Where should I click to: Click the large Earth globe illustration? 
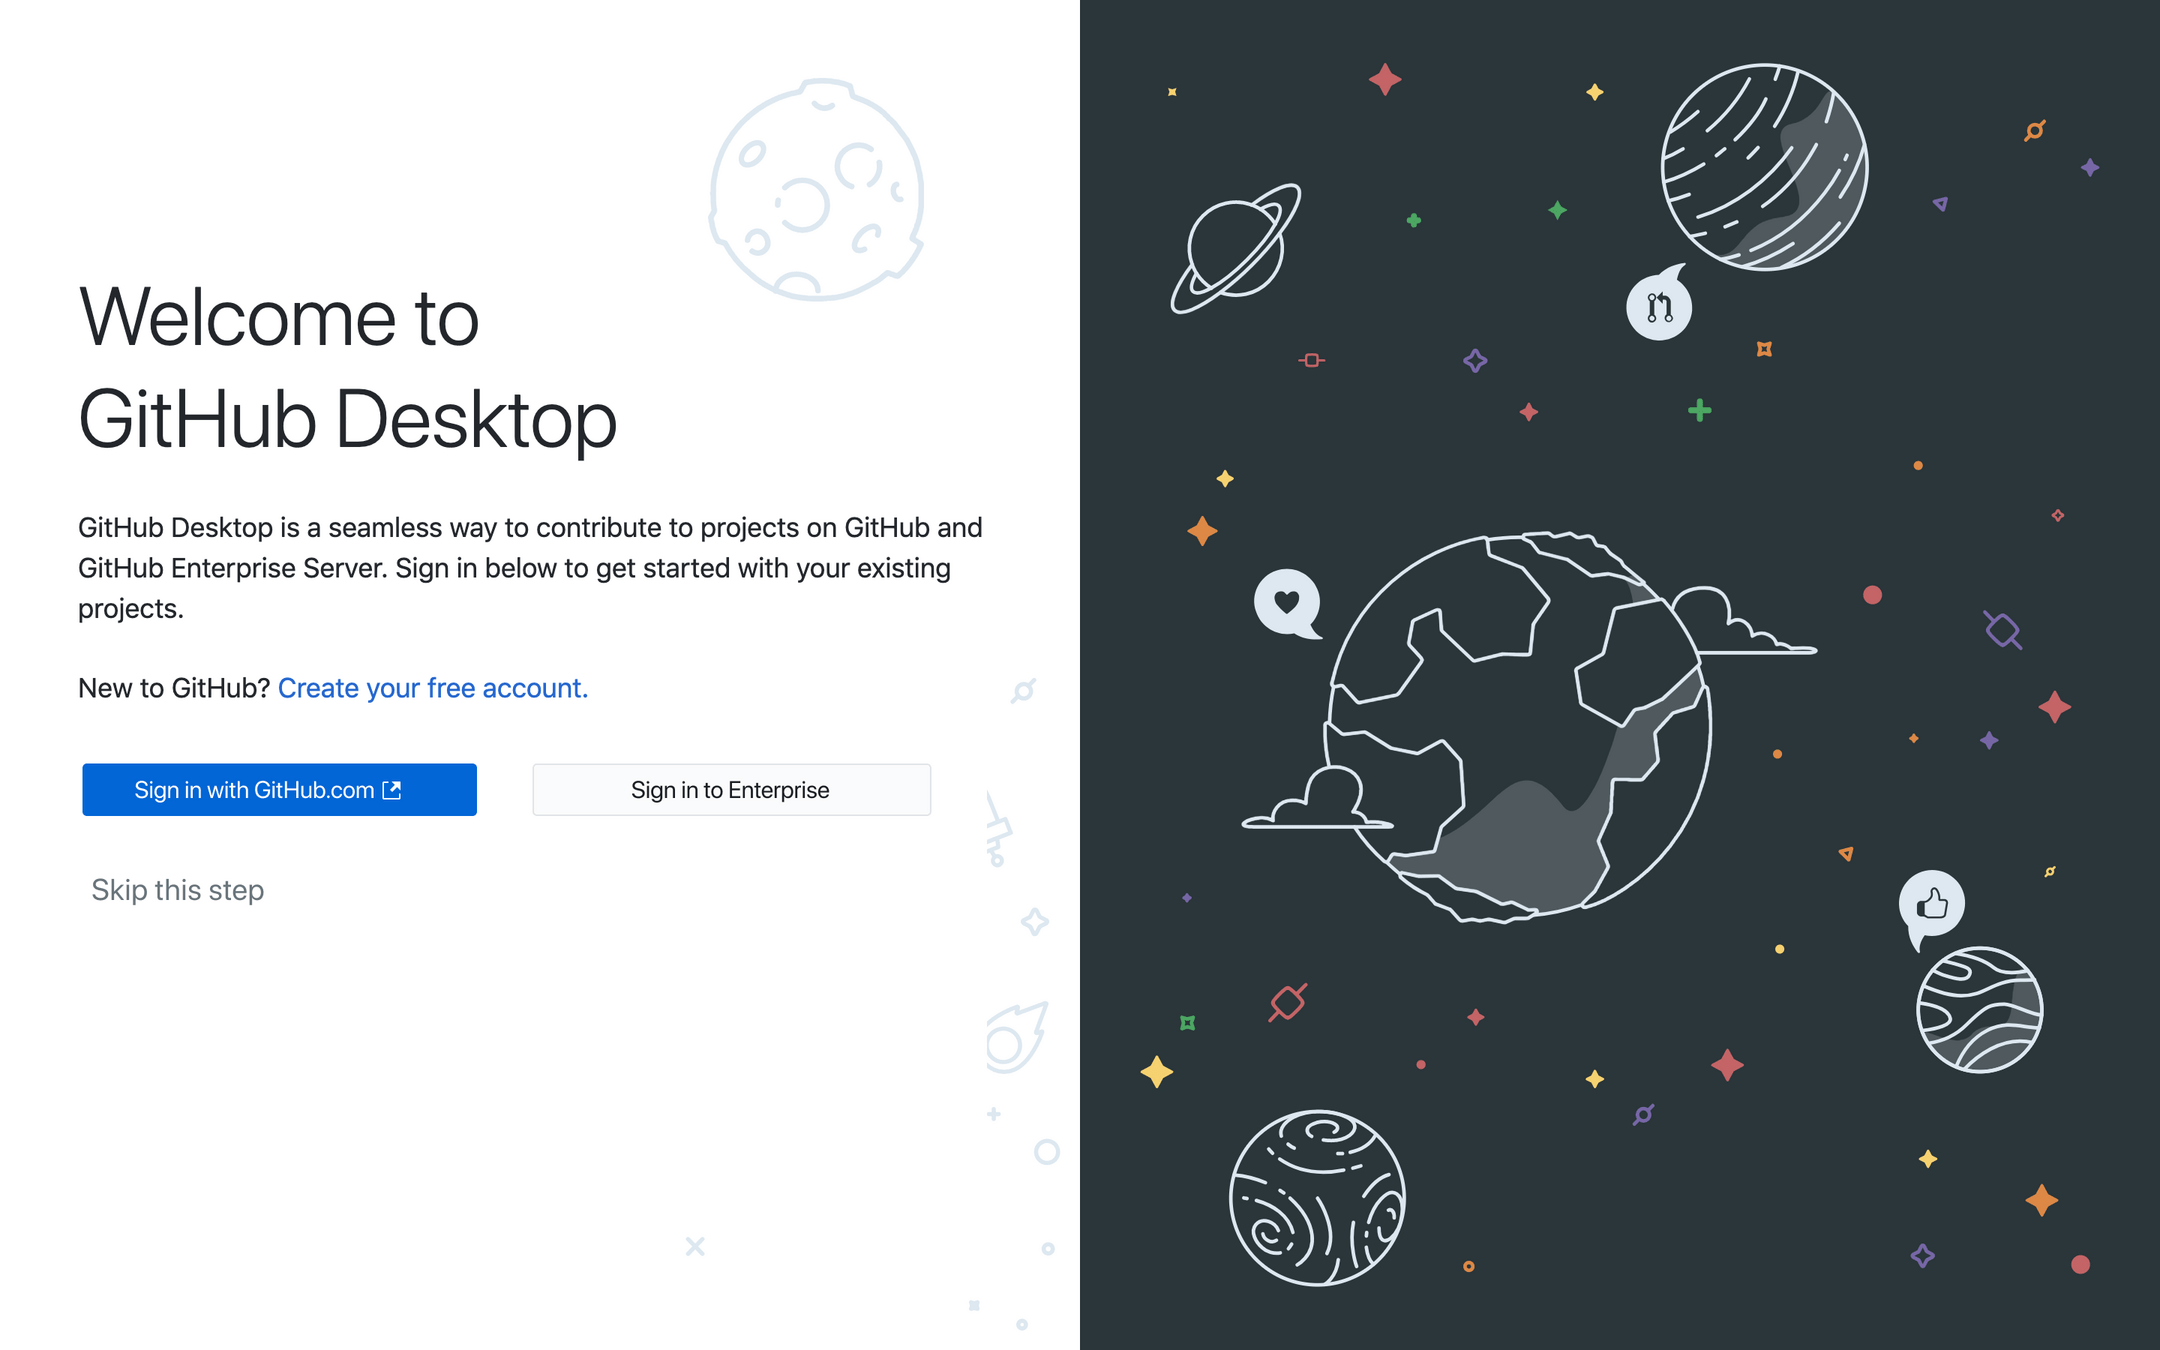tap(1518, 725)
